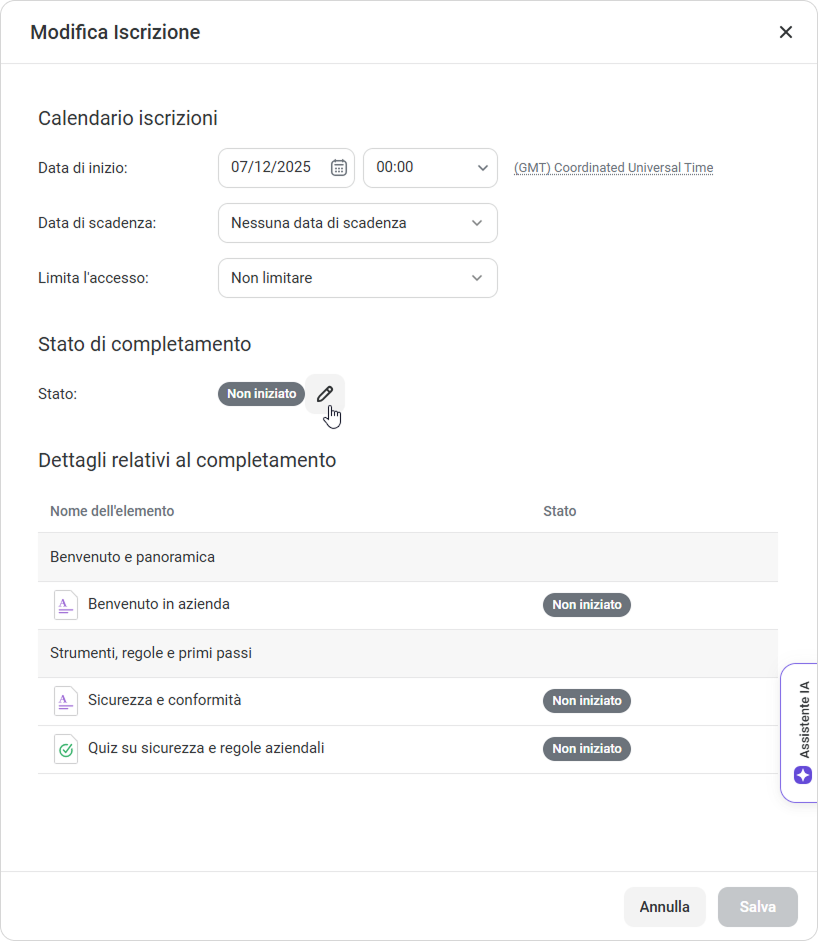Expand the Non limitare access dropdown
This screenshot has width=818, height=941.
(x=357, y=278)
